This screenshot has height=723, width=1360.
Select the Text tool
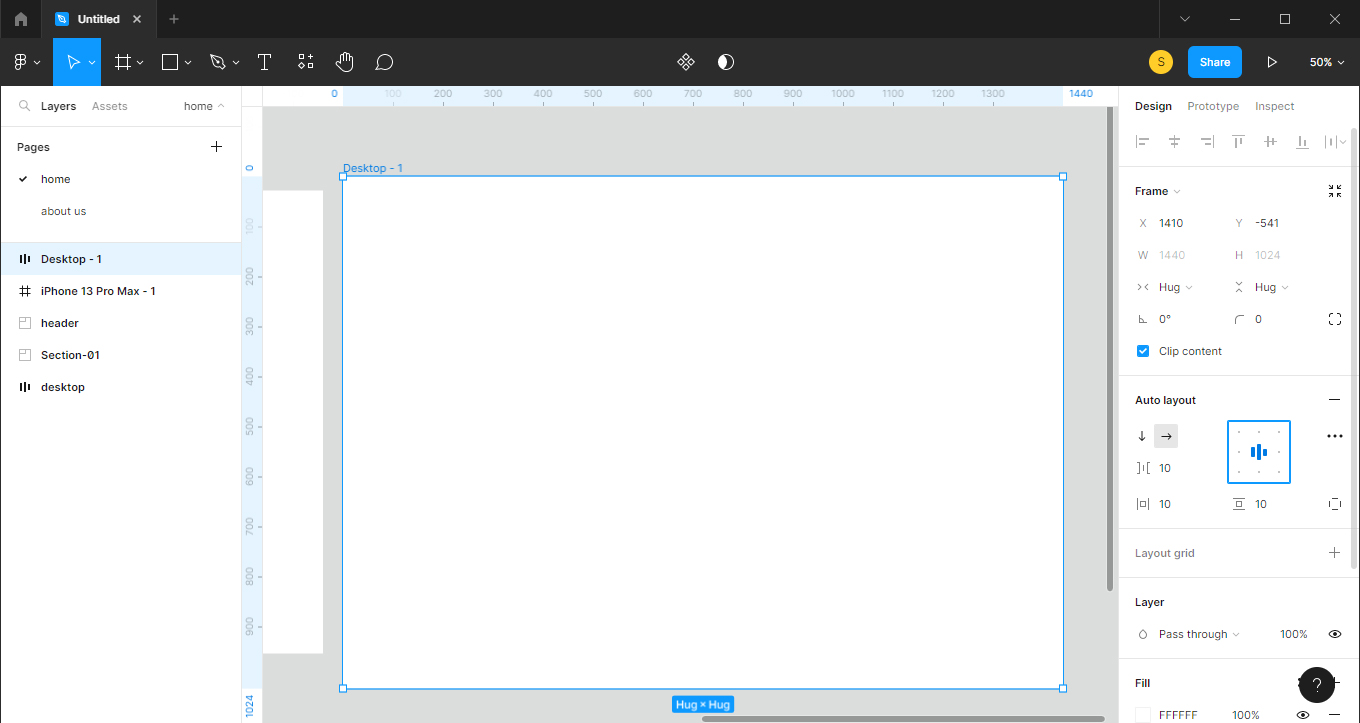tap(264, 62)
